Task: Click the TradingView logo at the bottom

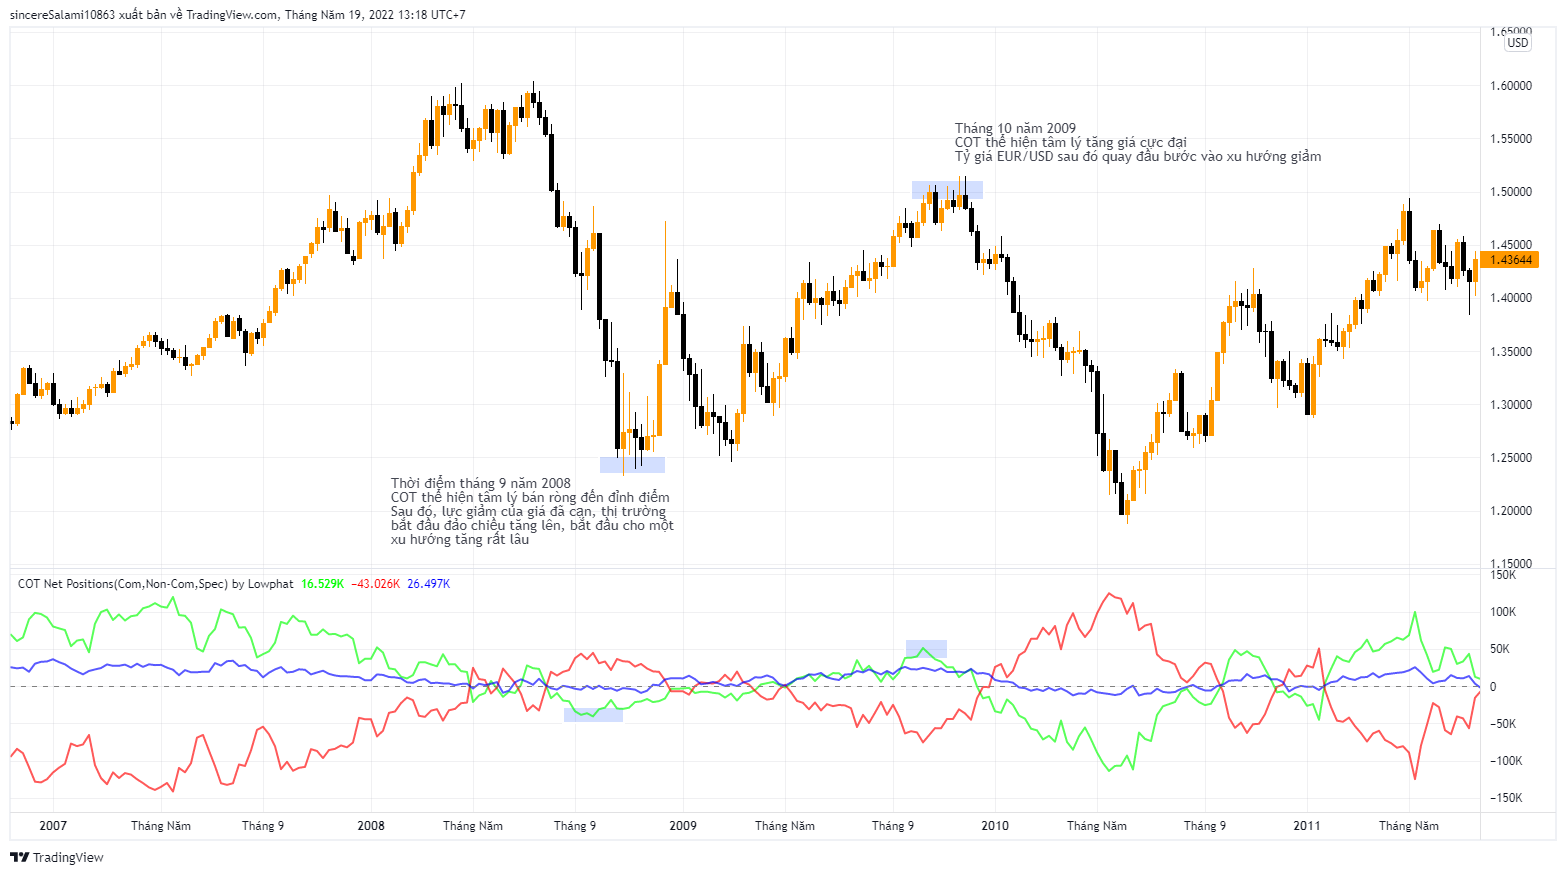Action: [57, 857]
